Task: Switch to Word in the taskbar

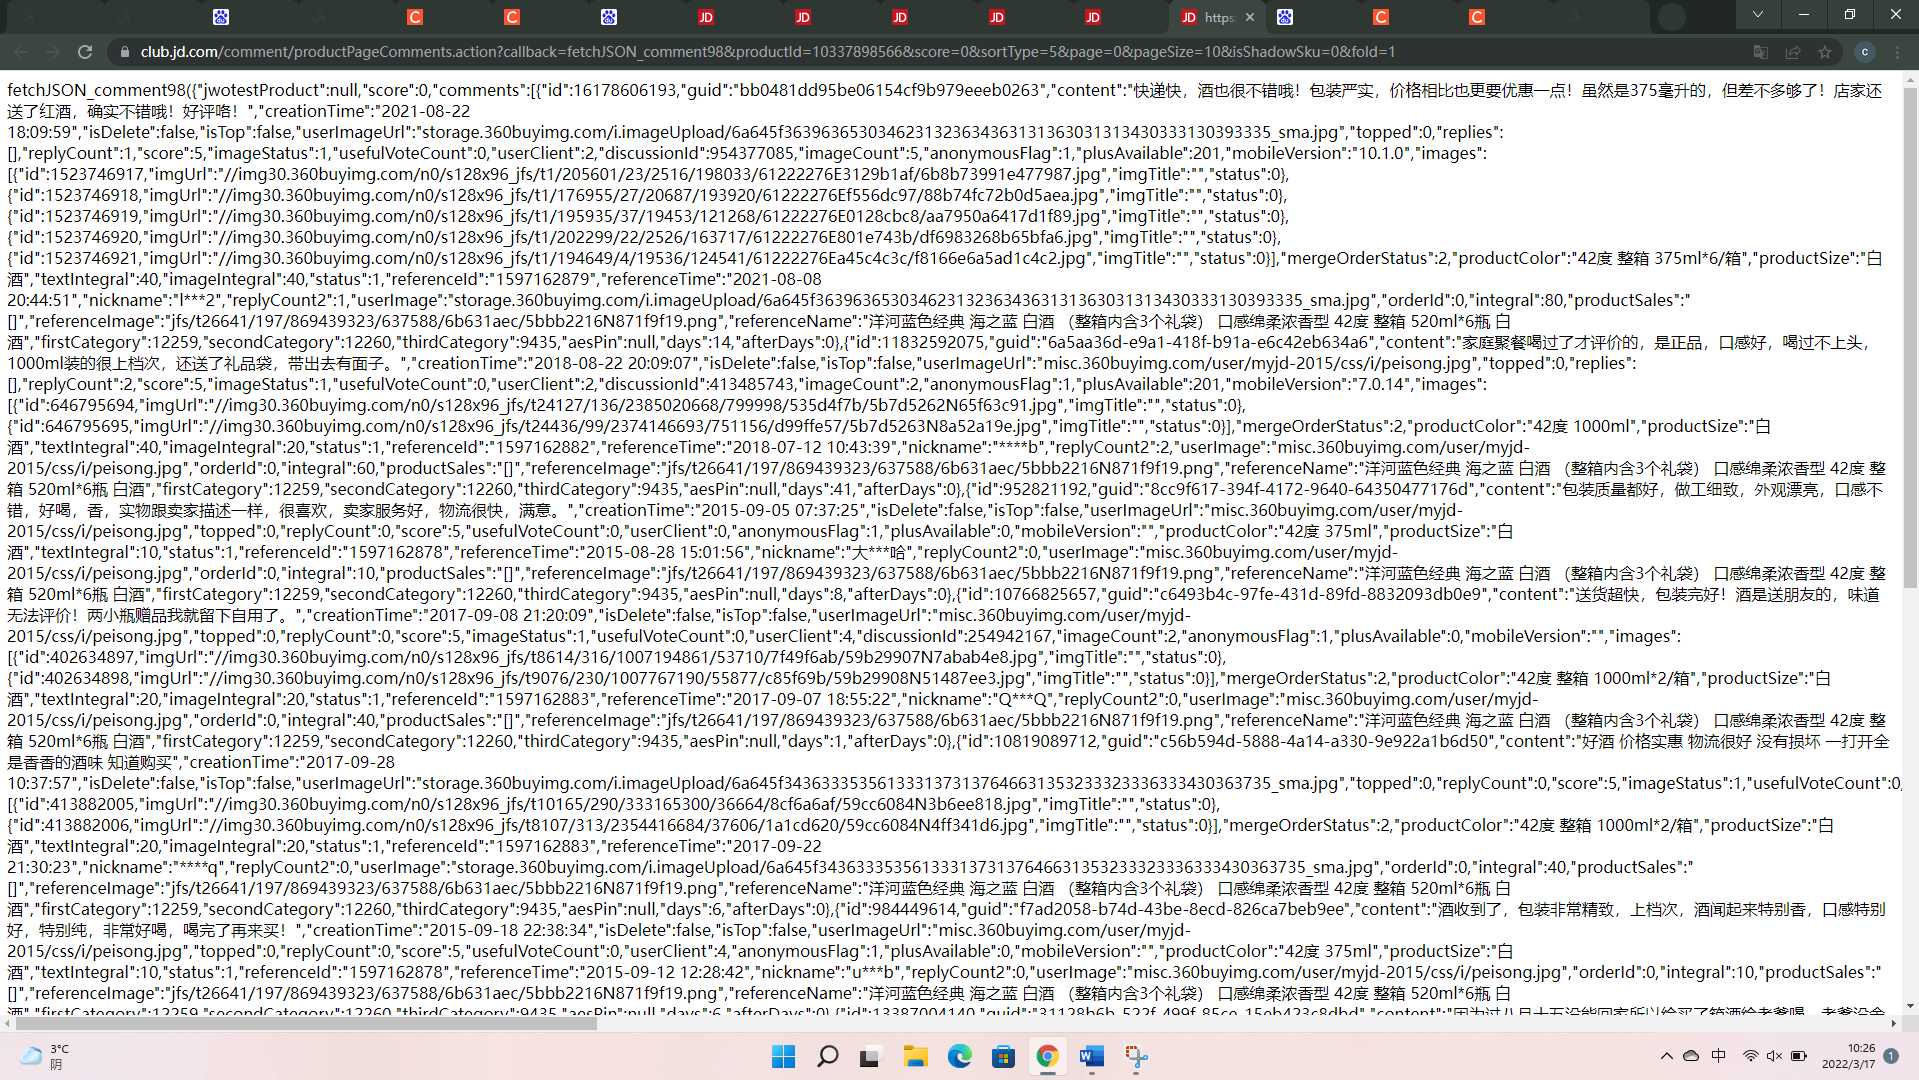Action: point(1091,1057)
